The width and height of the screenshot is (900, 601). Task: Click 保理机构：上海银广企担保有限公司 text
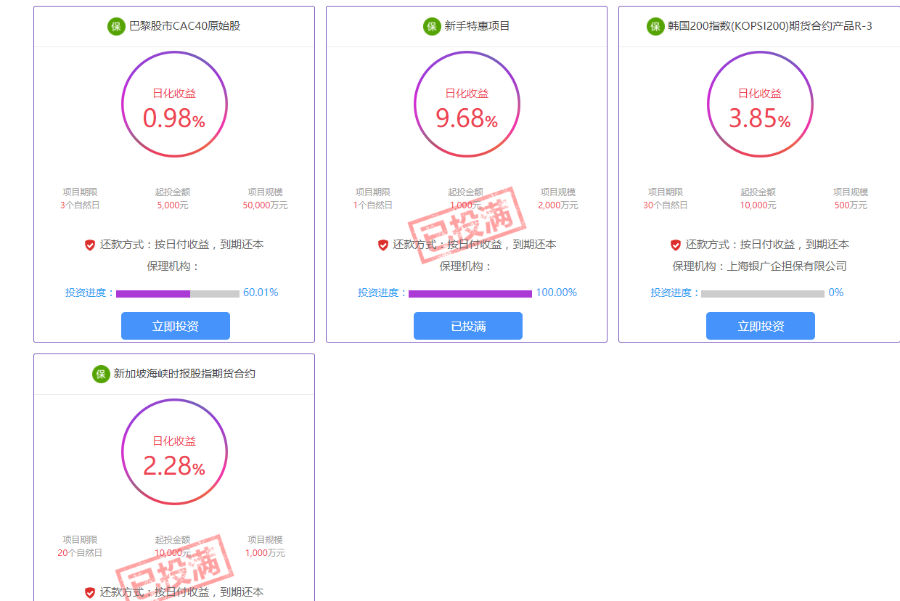[759, 266]
